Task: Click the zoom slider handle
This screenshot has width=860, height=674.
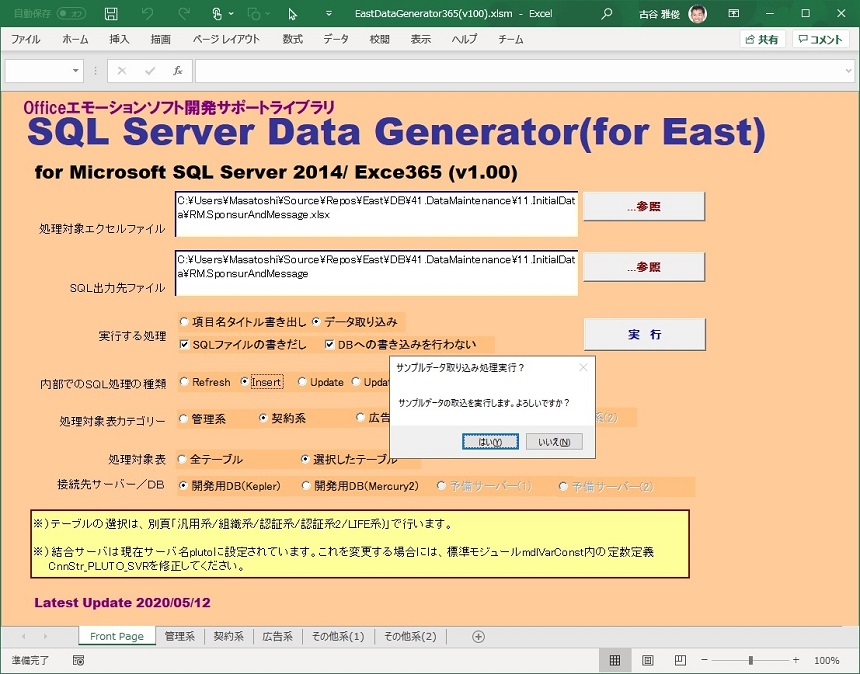Action: 751,660
